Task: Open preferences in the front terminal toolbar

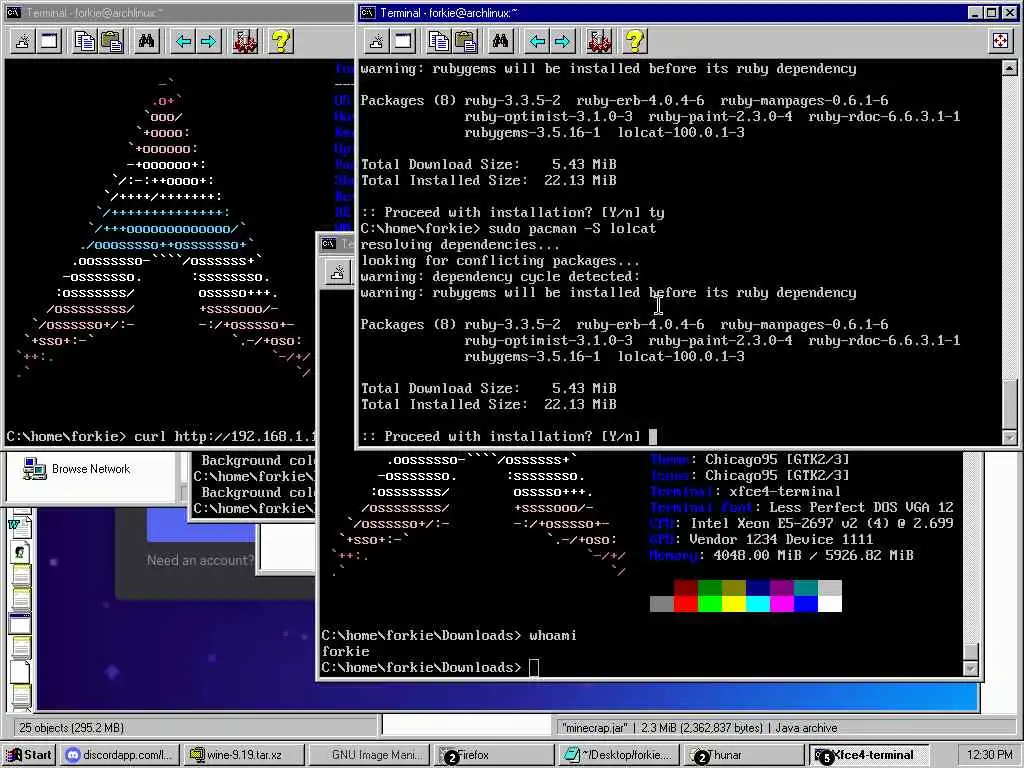Action: pyautogui.click(x=599, y=42)
